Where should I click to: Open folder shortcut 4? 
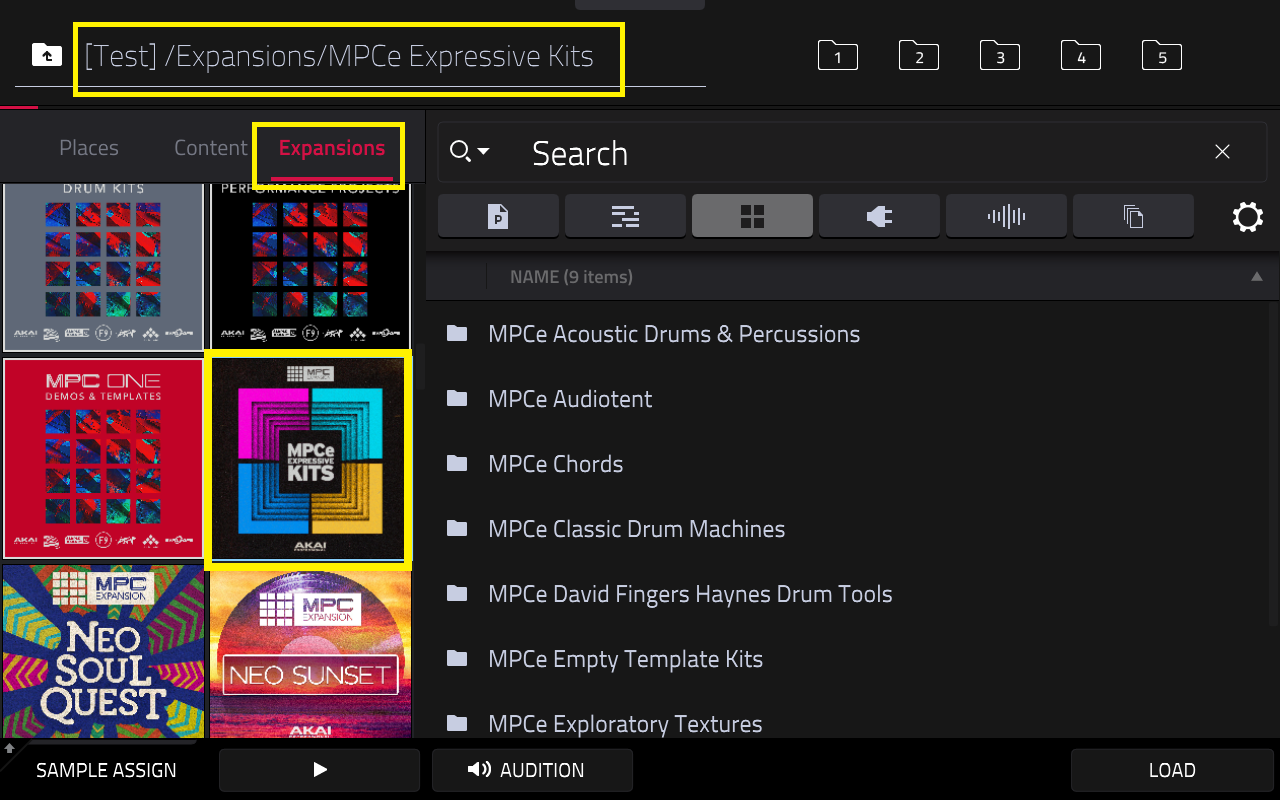click(x=1081, y=56)
